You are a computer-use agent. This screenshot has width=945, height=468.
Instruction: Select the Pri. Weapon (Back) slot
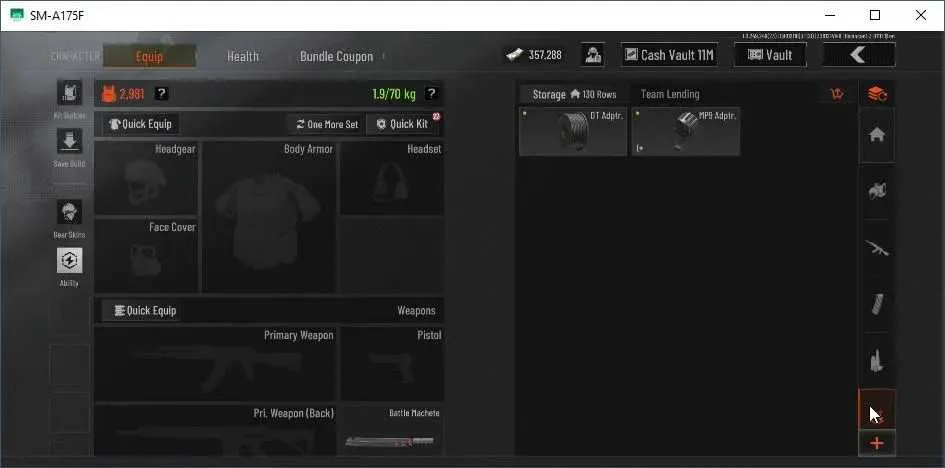tap(216, 430)
